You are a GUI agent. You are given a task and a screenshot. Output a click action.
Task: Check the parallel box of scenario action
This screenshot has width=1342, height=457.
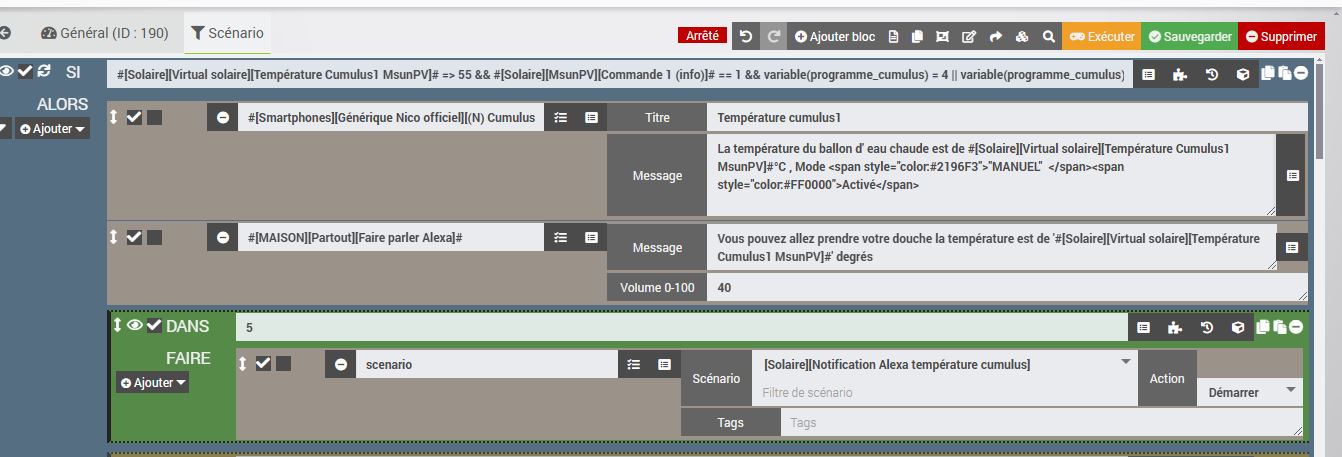tap(284, 363)
